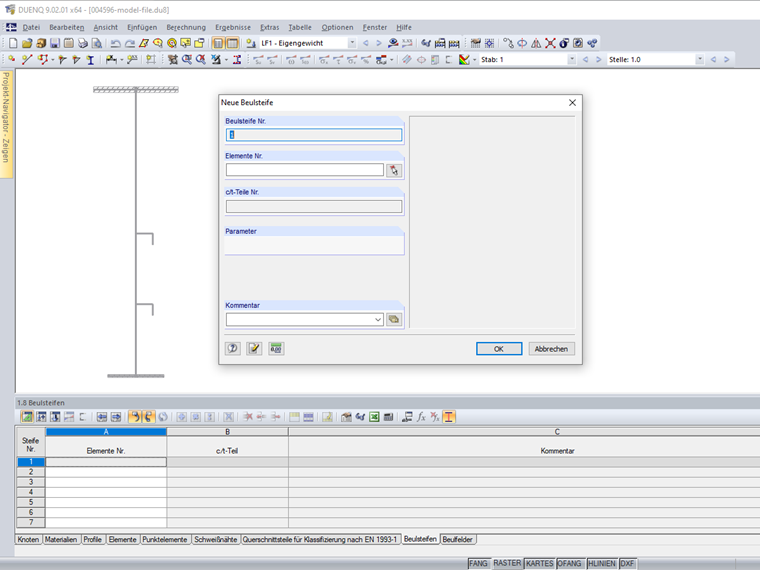The height and width of the screenshot is (570, 760).
Task: Expand the Kommentar combo box
Action: click(x=378, y=319)
